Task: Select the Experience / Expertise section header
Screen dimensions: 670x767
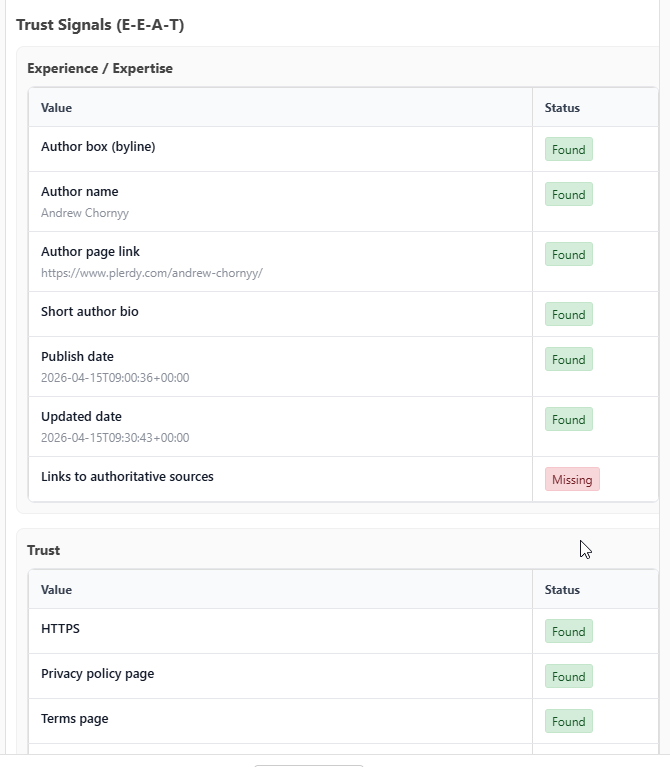Action: coord(100,69)
